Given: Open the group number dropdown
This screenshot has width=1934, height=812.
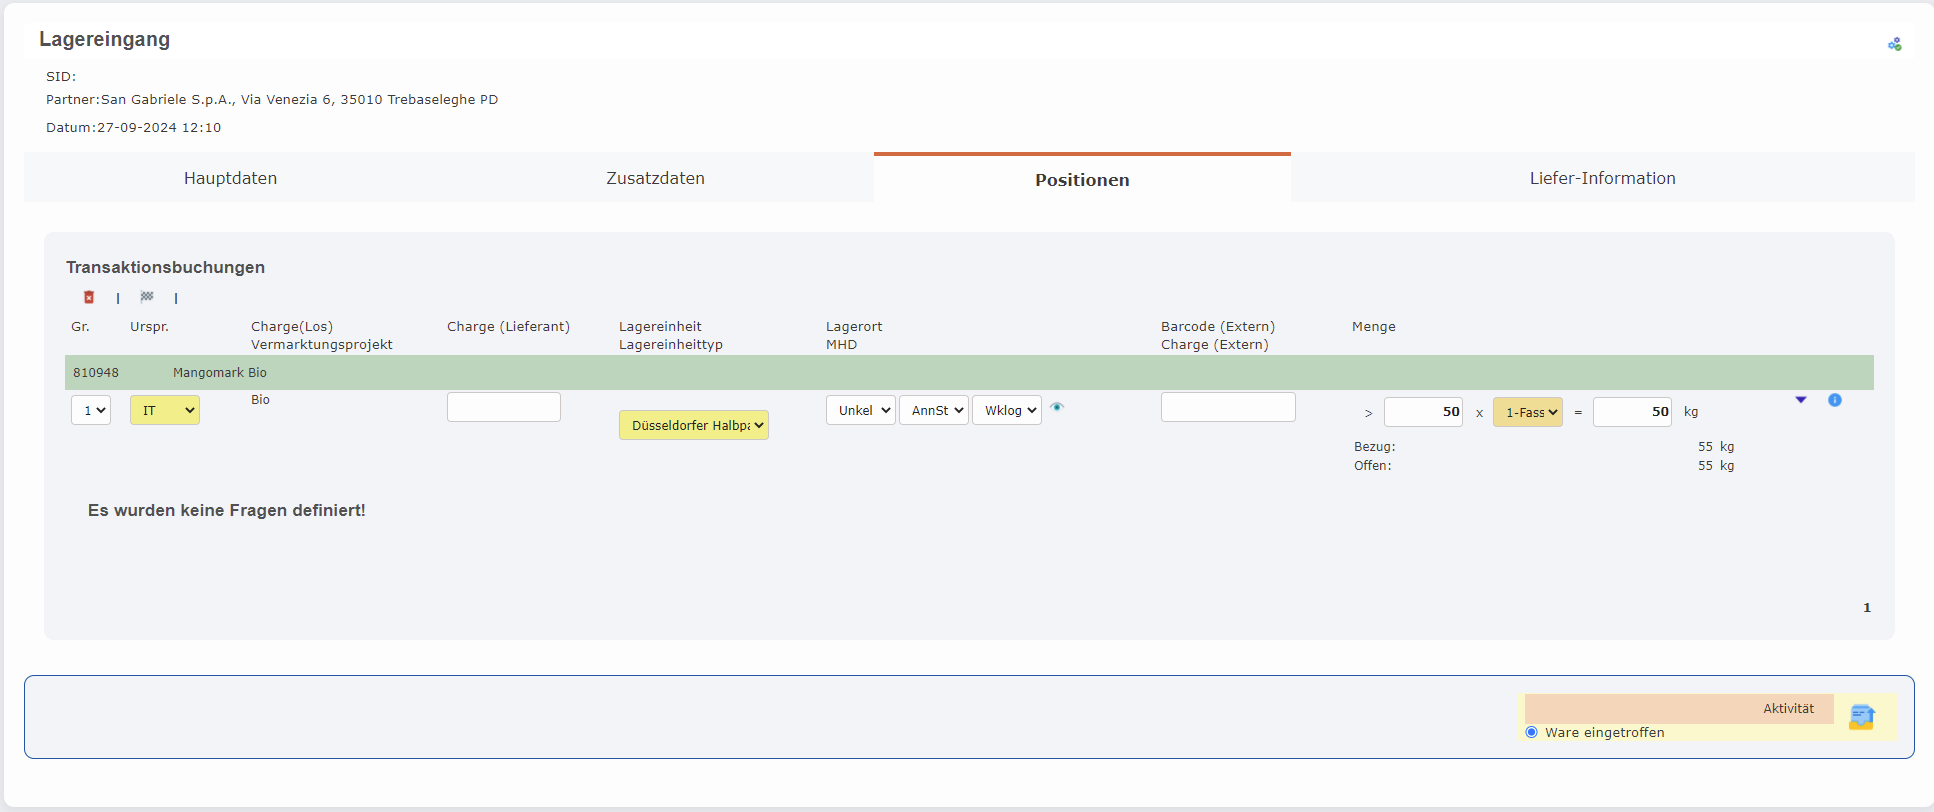Looking at the screenshot, I should [91, 410].
